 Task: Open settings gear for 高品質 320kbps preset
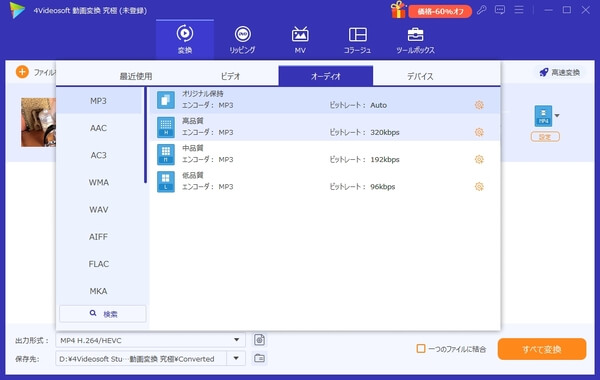pyautogui.click(x=479, y=132)
